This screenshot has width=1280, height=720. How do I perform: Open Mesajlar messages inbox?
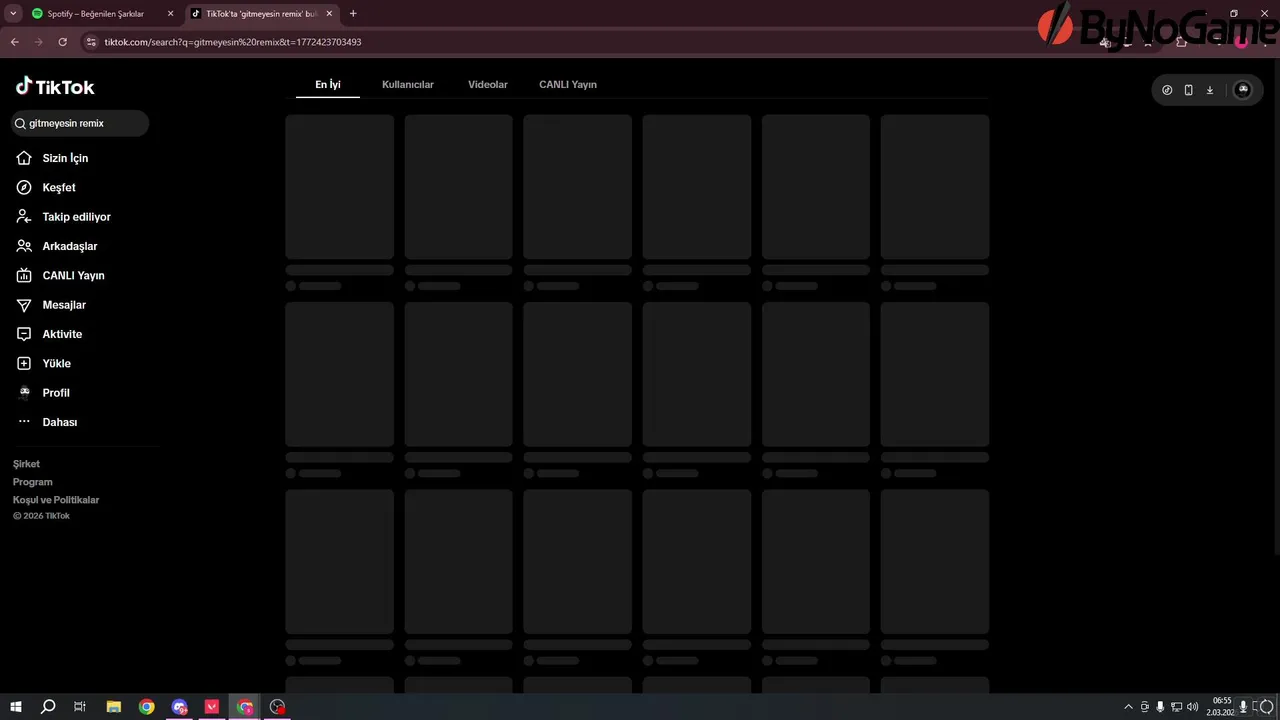(51, 305)
